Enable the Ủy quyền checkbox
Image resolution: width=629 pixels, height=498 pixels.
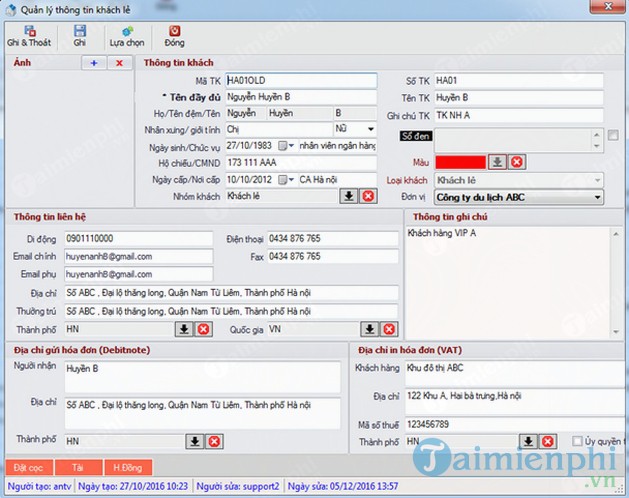coord(577,441)
